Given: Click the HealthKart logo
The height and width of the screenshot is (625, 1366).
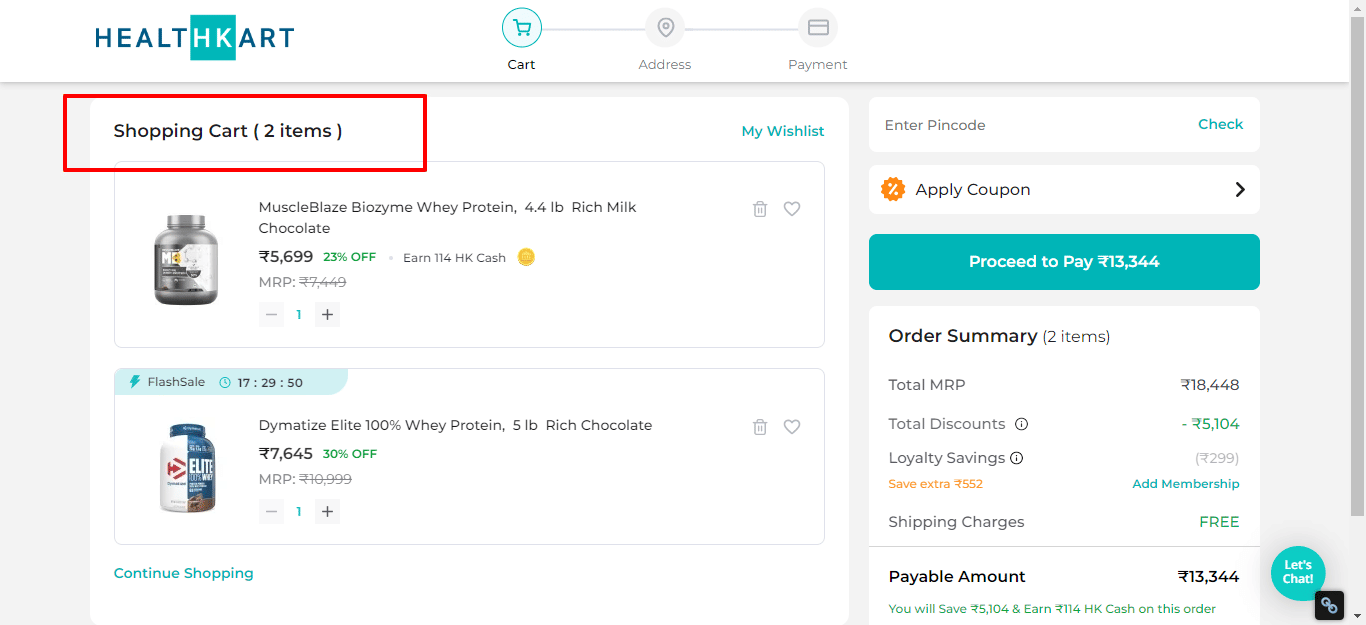Looking at the screenshot, I should (x=195, y=37).
